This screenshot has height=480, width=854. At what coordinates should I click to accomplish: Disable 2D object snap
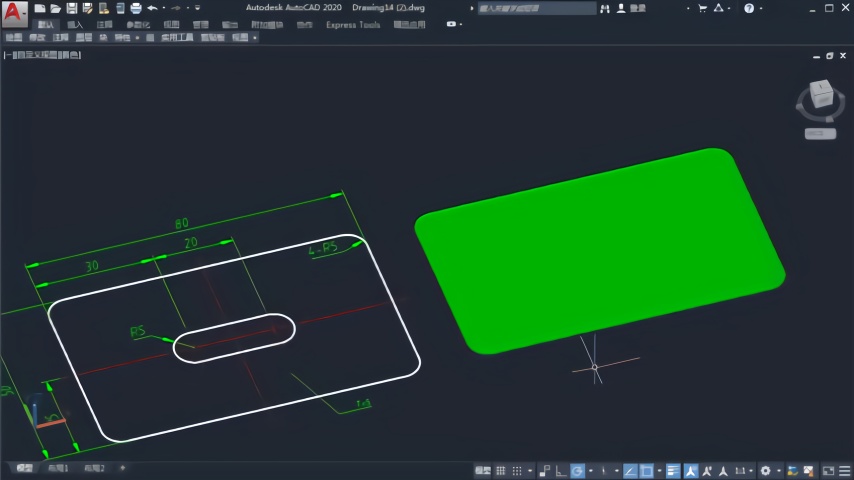646,471
